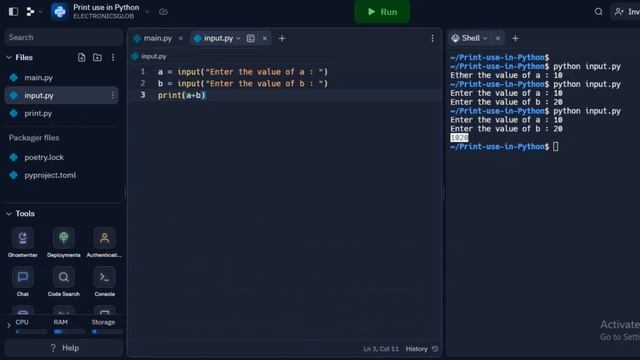The height and width of the screenshot is (360, 640).
Task: Click the Ln 3, Col 11 status
Action: 381,349
